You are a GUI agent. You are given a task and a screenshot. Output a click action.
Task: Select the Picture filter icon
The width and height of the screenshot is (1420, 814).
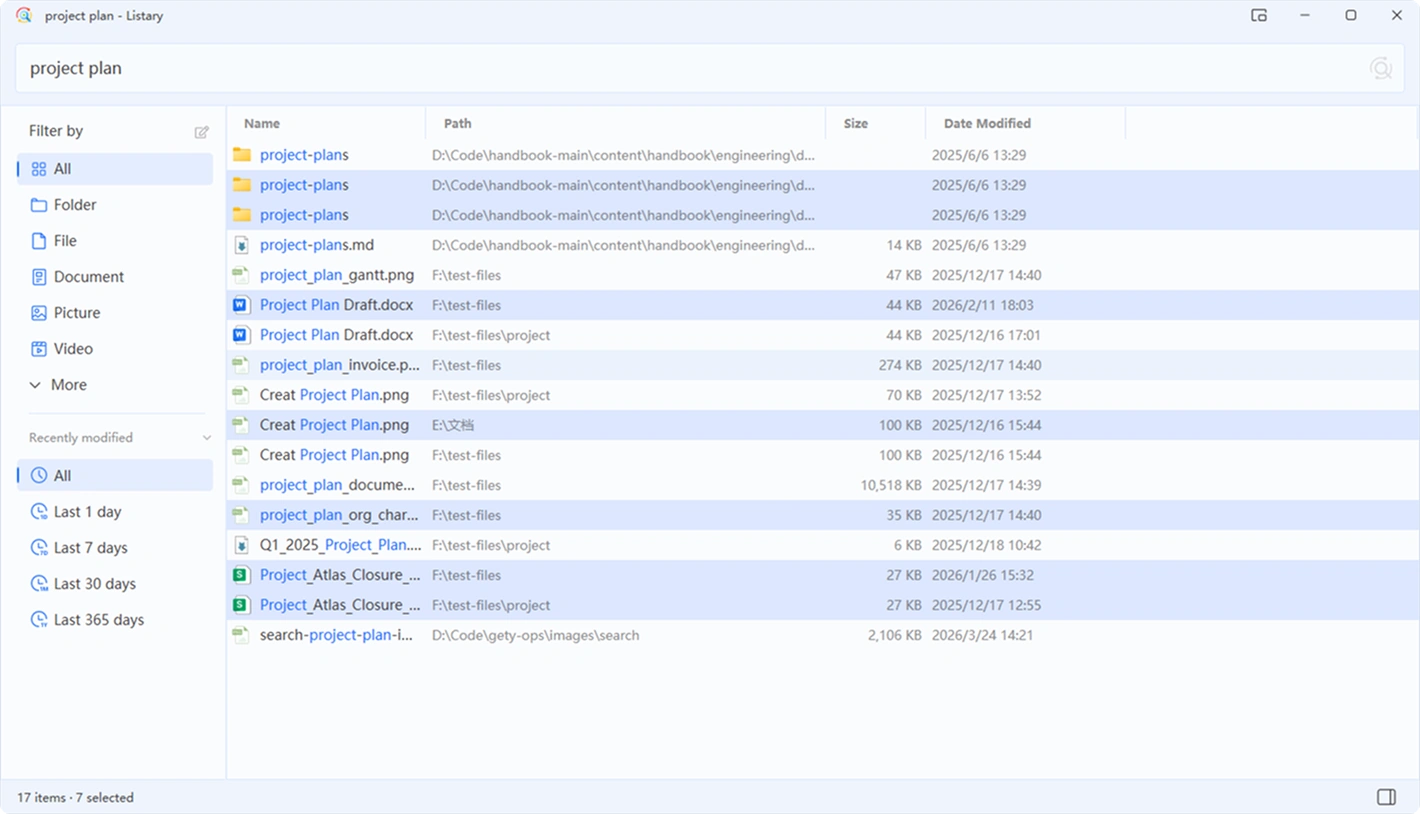[x=39, y=313]
